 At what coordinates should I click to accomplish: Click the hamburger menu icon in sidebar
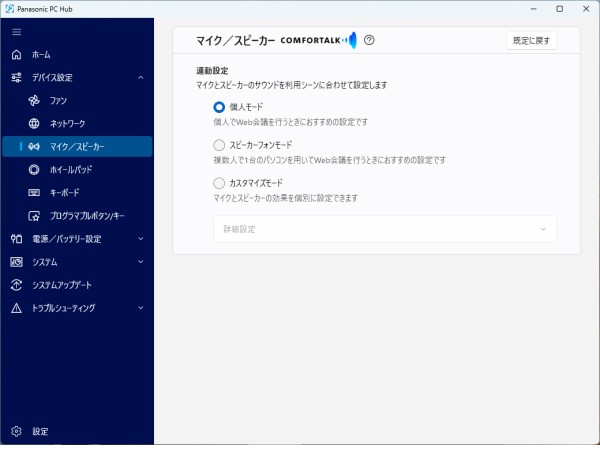pos(16,32)
